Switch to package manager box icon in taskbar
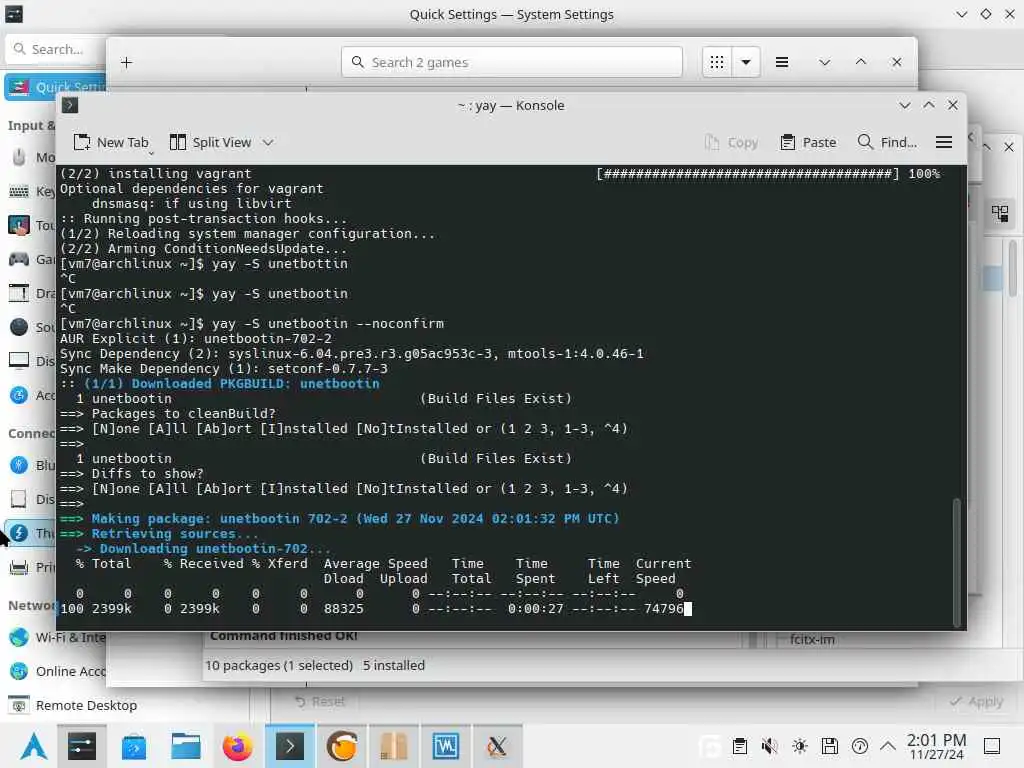 (x=393, y=746)
